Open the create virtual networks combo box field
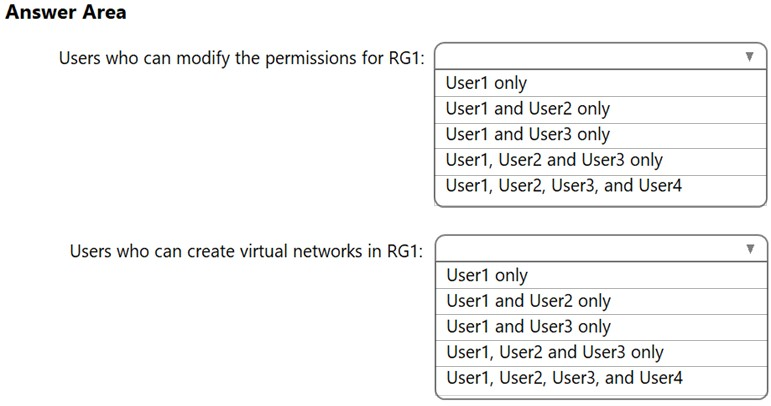The width and height of the screenshot is (771, 406). (590, 249)
